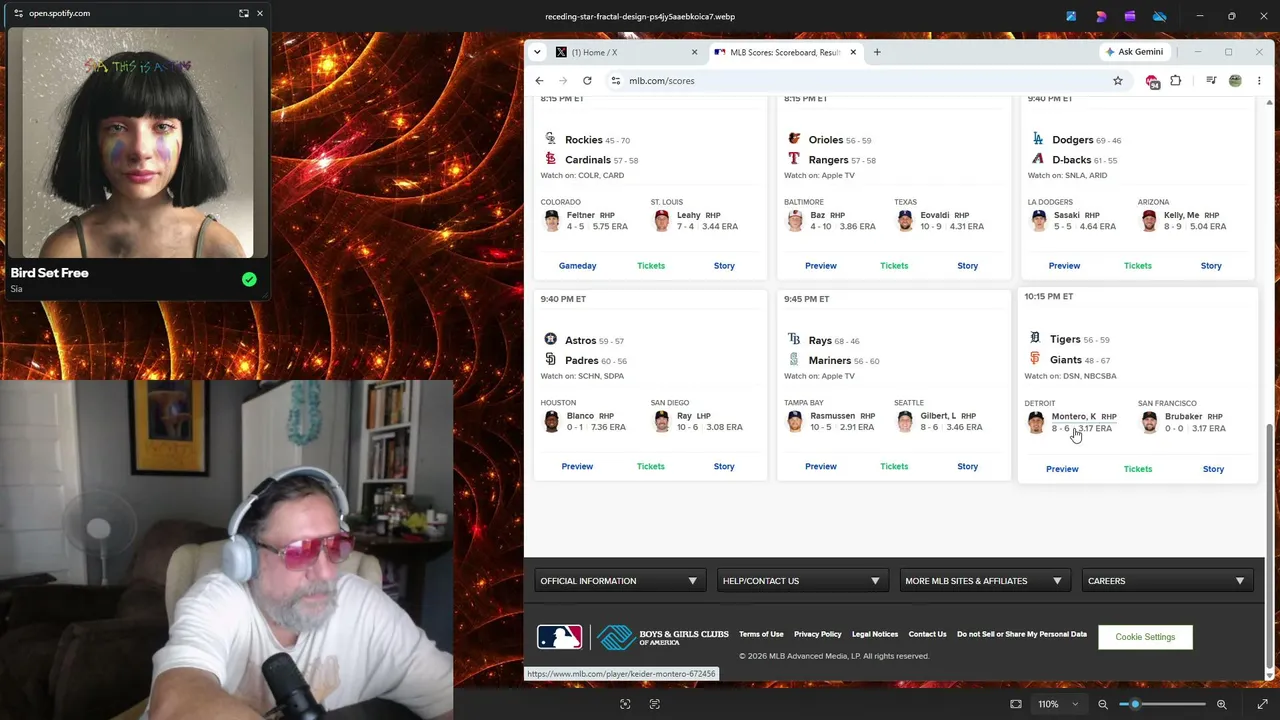The image size is (1280, 720).
Task: Click the Rays team logo
Action: (x=794, y=340)
